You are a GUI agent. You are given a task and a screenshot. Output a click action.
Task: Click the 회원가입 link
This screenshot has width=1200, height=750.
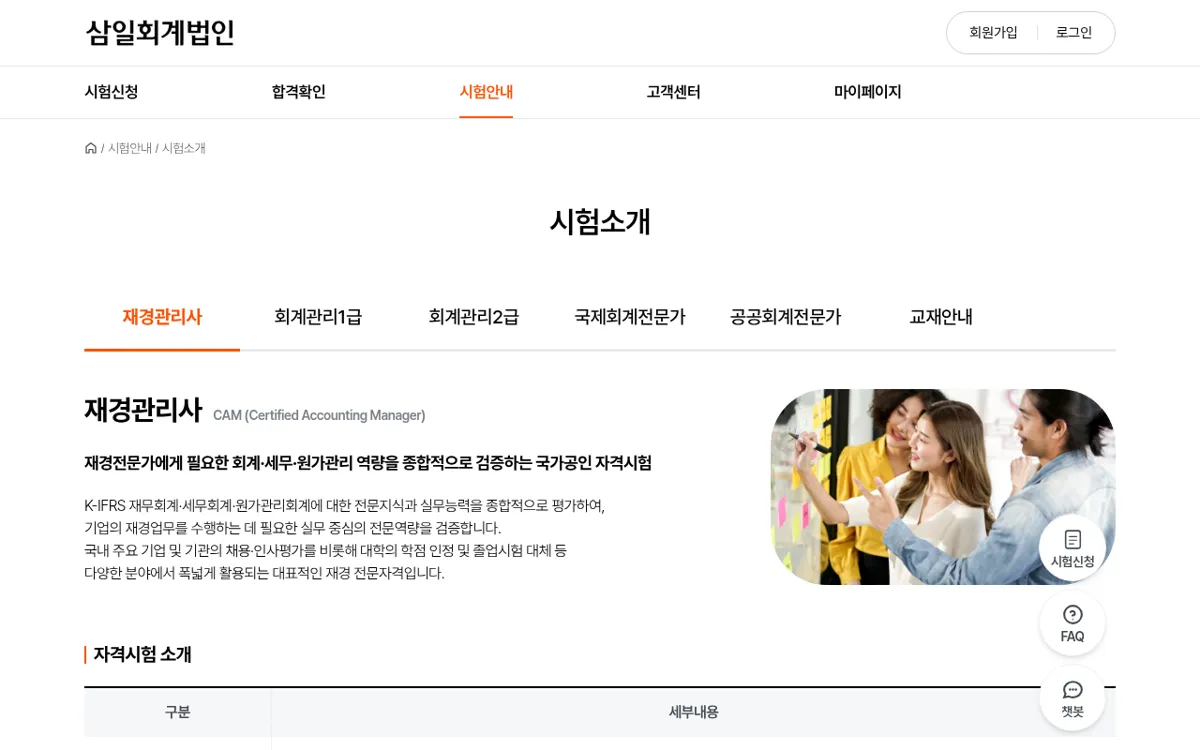click(993, 33)
